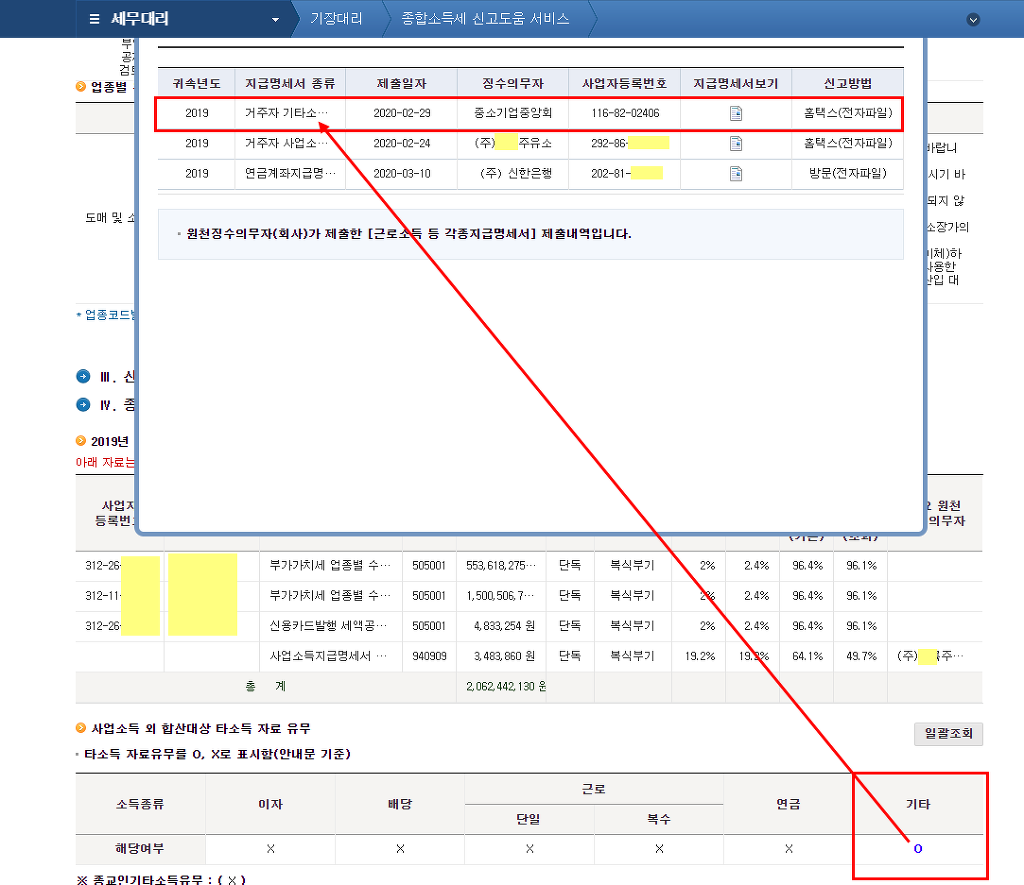Open 종합소득세 신고도움 서비스 breadcrumb tab

(x=485, y=18)
